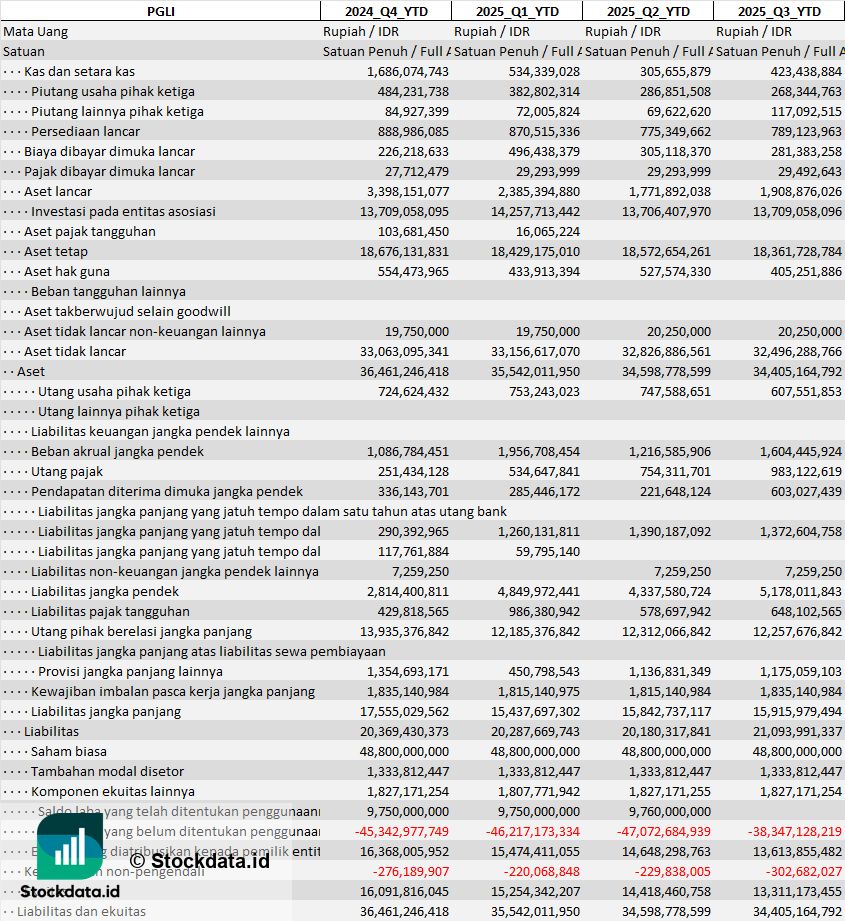Select the 2025_Q1_YTD column header
The width and height of the screenshot is (845, 921).
coord(517,11)
